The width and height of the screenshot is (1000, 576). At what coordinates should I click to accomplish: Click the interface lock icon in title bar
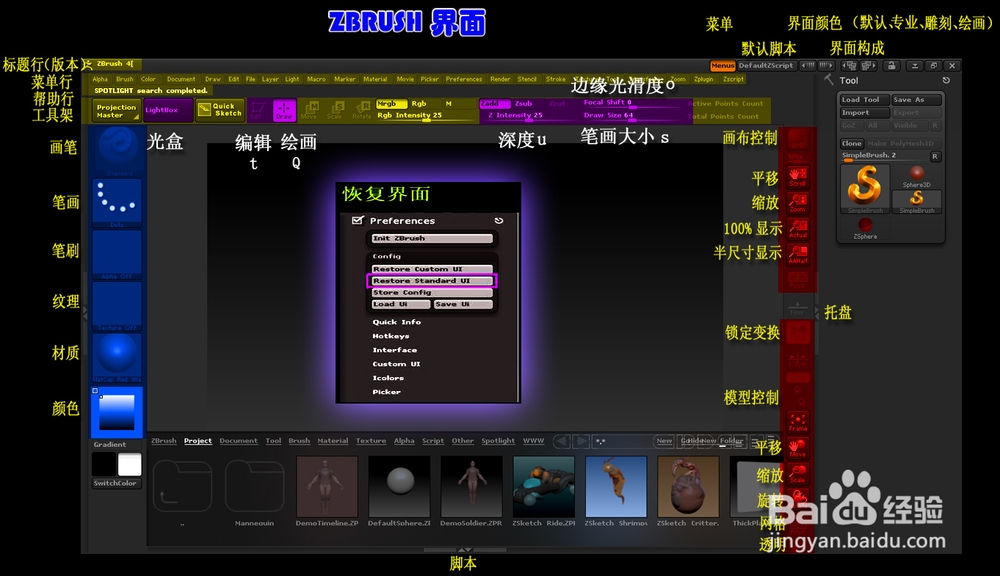coord(892,66)
